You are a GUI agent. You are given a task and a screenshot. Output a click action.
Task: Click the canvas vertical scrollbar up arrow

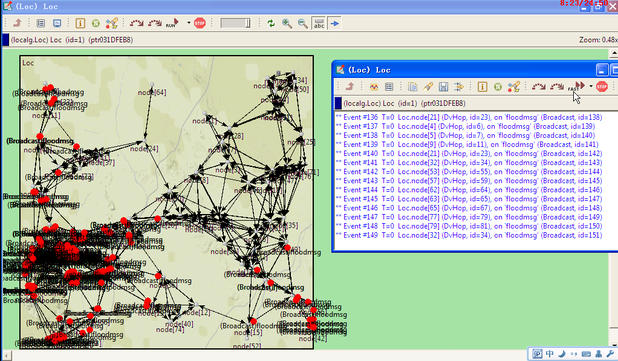(x=614, y=53)
